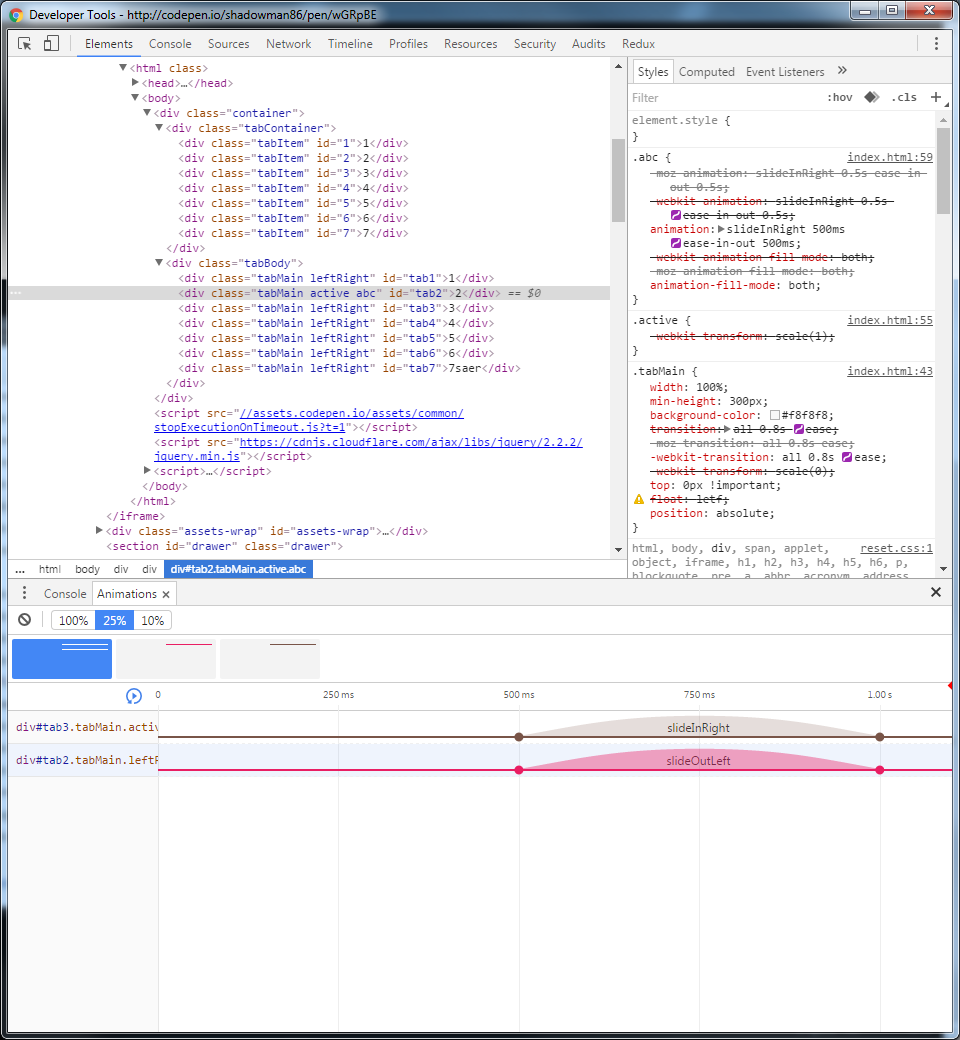This screenshot has width=960, height=1040.
Task: Collapse the html class node
Action: coord(123,68)
